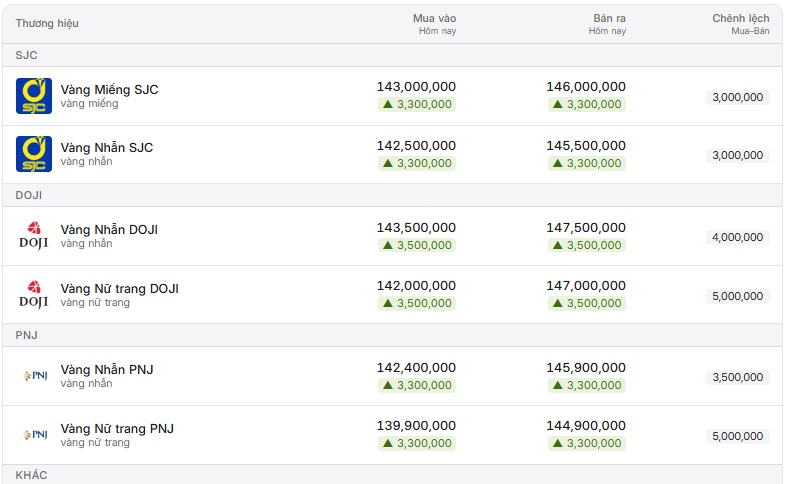Click the 3,500,000 spread badge for Vàng Nhẫn PNJ
This screenshot has height=484, width=790.
click(x=738, y=377)
